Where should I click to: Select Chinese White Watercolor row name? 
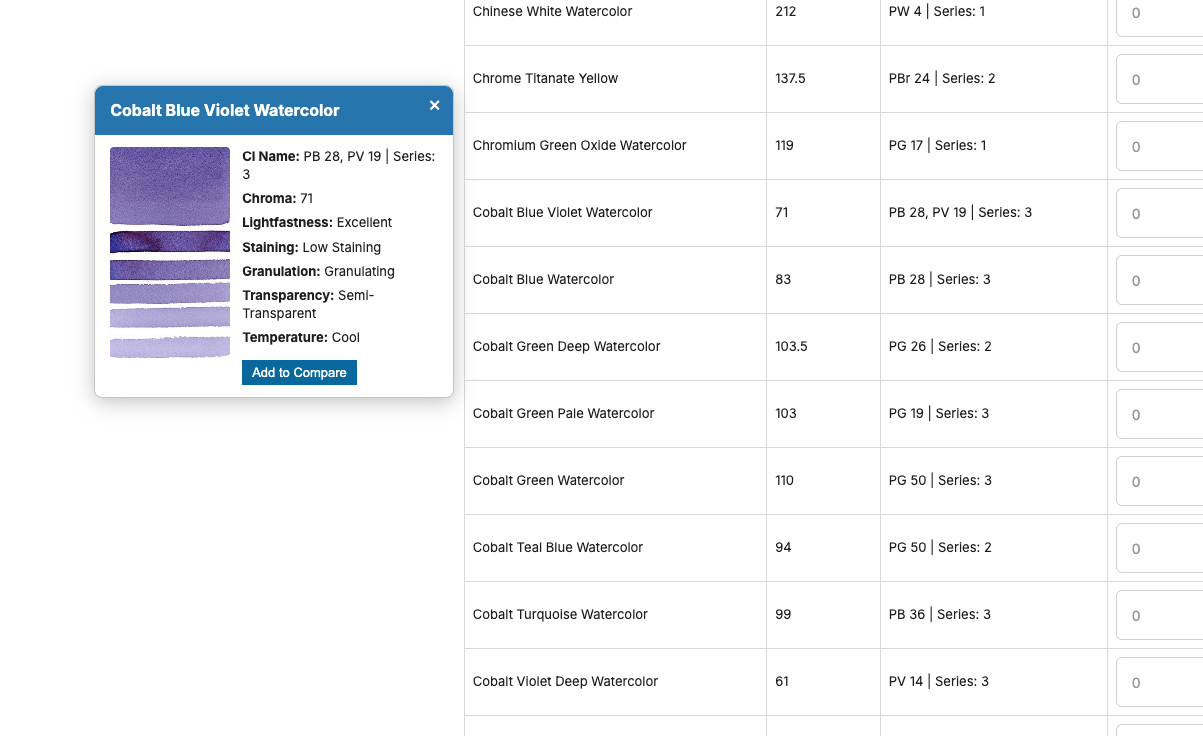[552, 12]
